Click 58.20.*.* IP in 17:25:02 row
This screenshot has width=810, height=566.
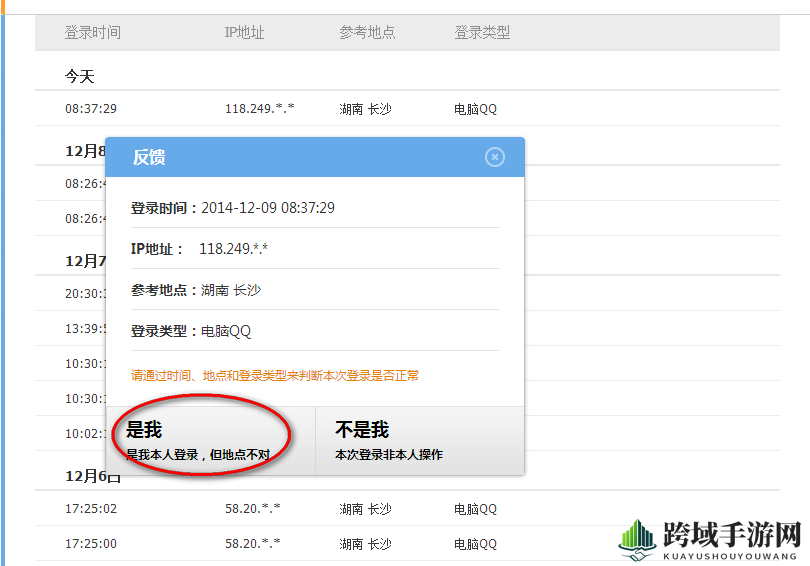(253, 509)
